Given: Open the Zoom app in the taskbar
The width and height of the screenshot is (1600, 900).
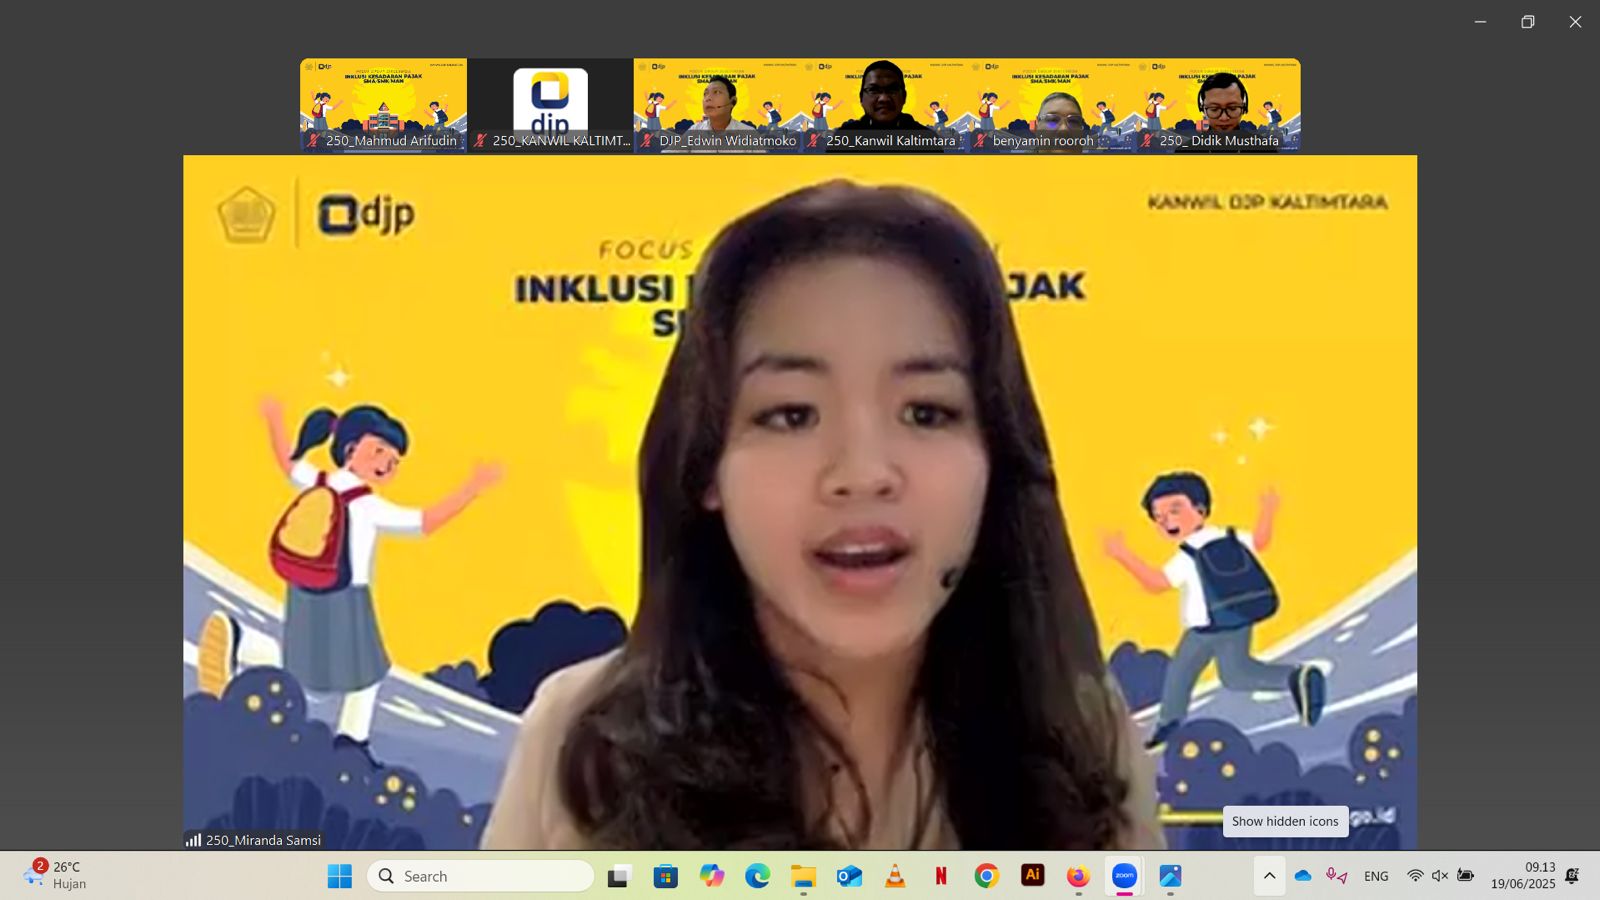Looking at the screenshot, I should [x=1124, y=876].
